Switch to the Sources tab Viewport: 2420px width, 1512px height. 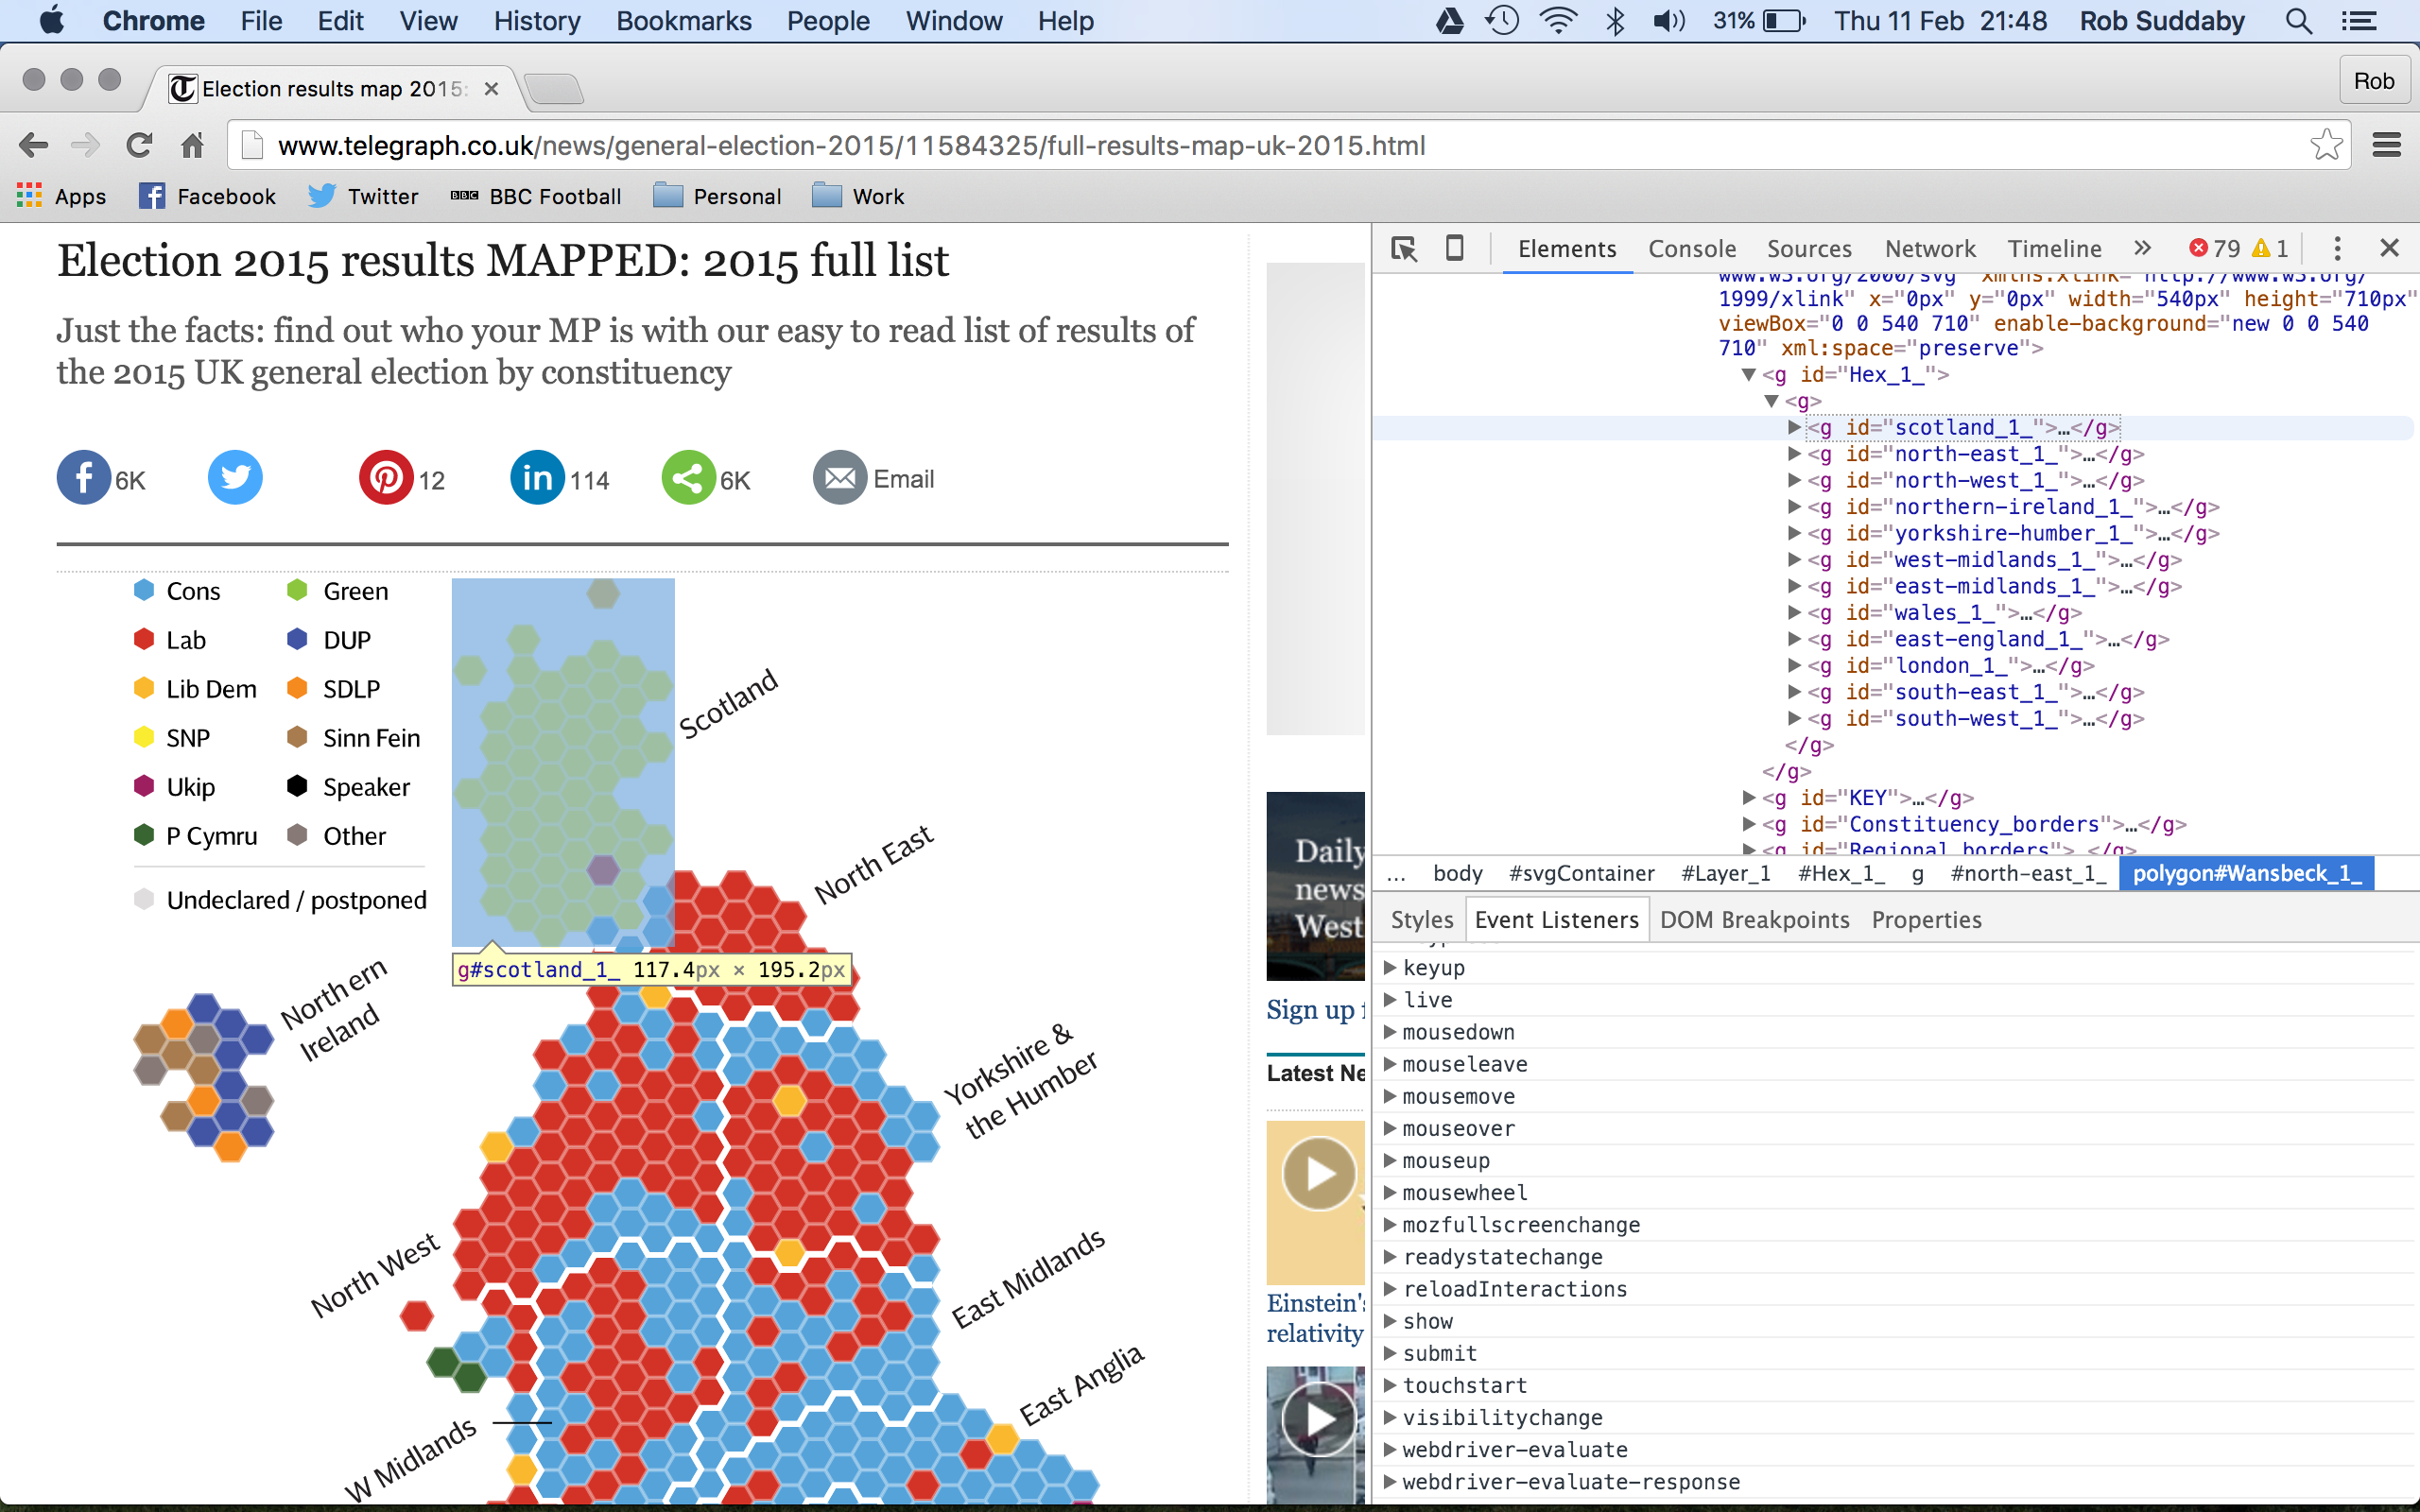[x=1809, y=248]
